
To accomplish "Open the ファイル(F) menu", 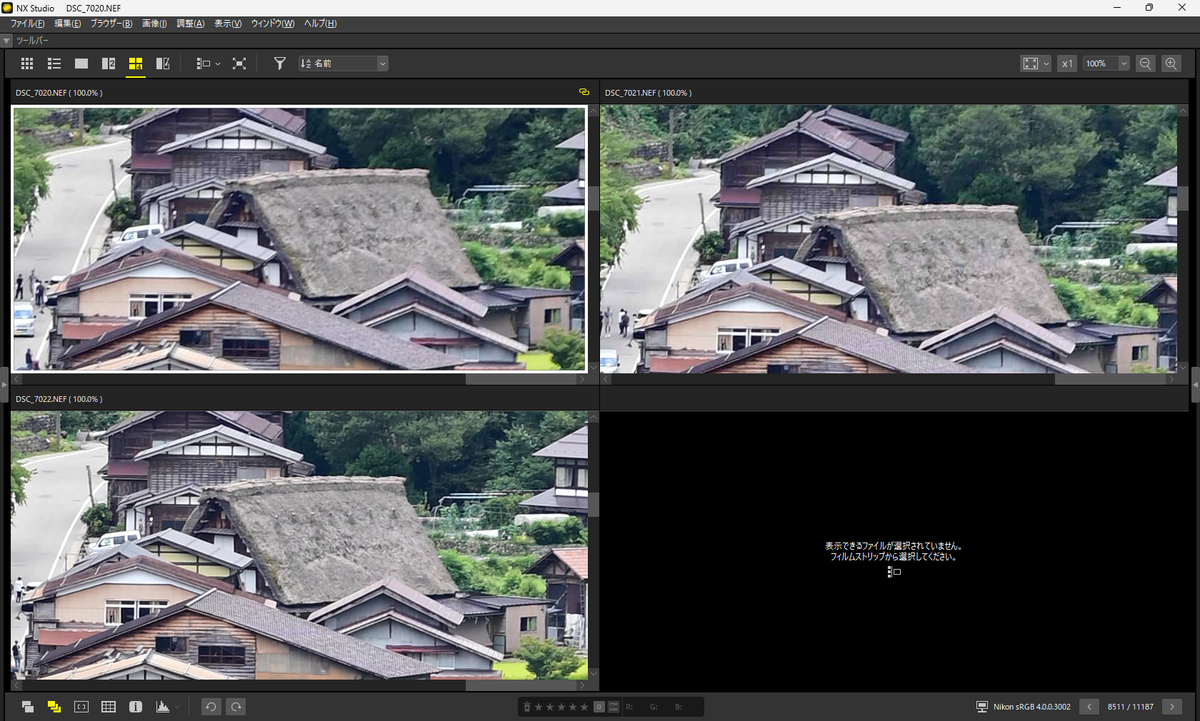I will tap(27, 23).
